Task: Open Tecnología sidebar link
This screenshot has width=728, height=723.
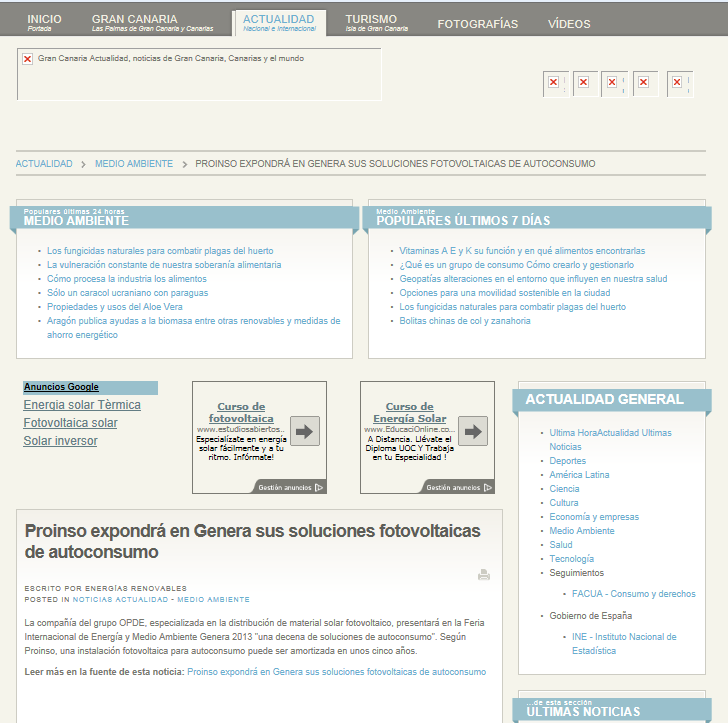Action: pos(572,559)
